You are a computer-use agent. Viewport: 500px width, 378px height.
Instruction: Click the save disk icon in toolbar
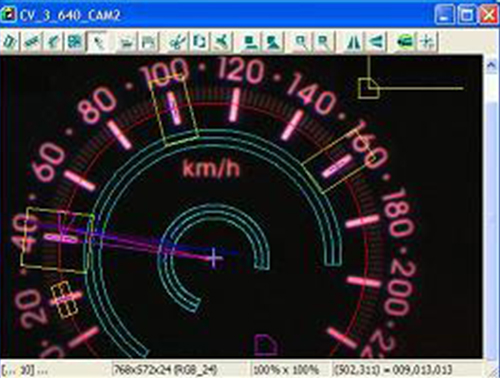tap(149, 42)
